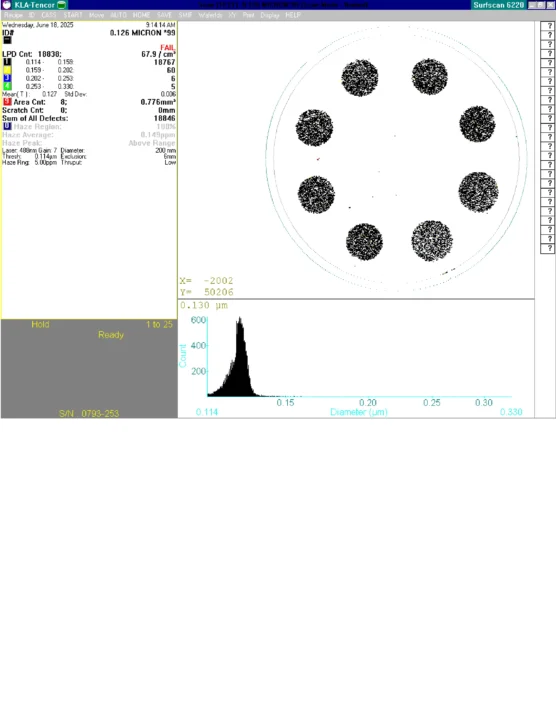Click the blue U Haze Region icon
Screen dimensions: 556x720
(x=7, y=126)
